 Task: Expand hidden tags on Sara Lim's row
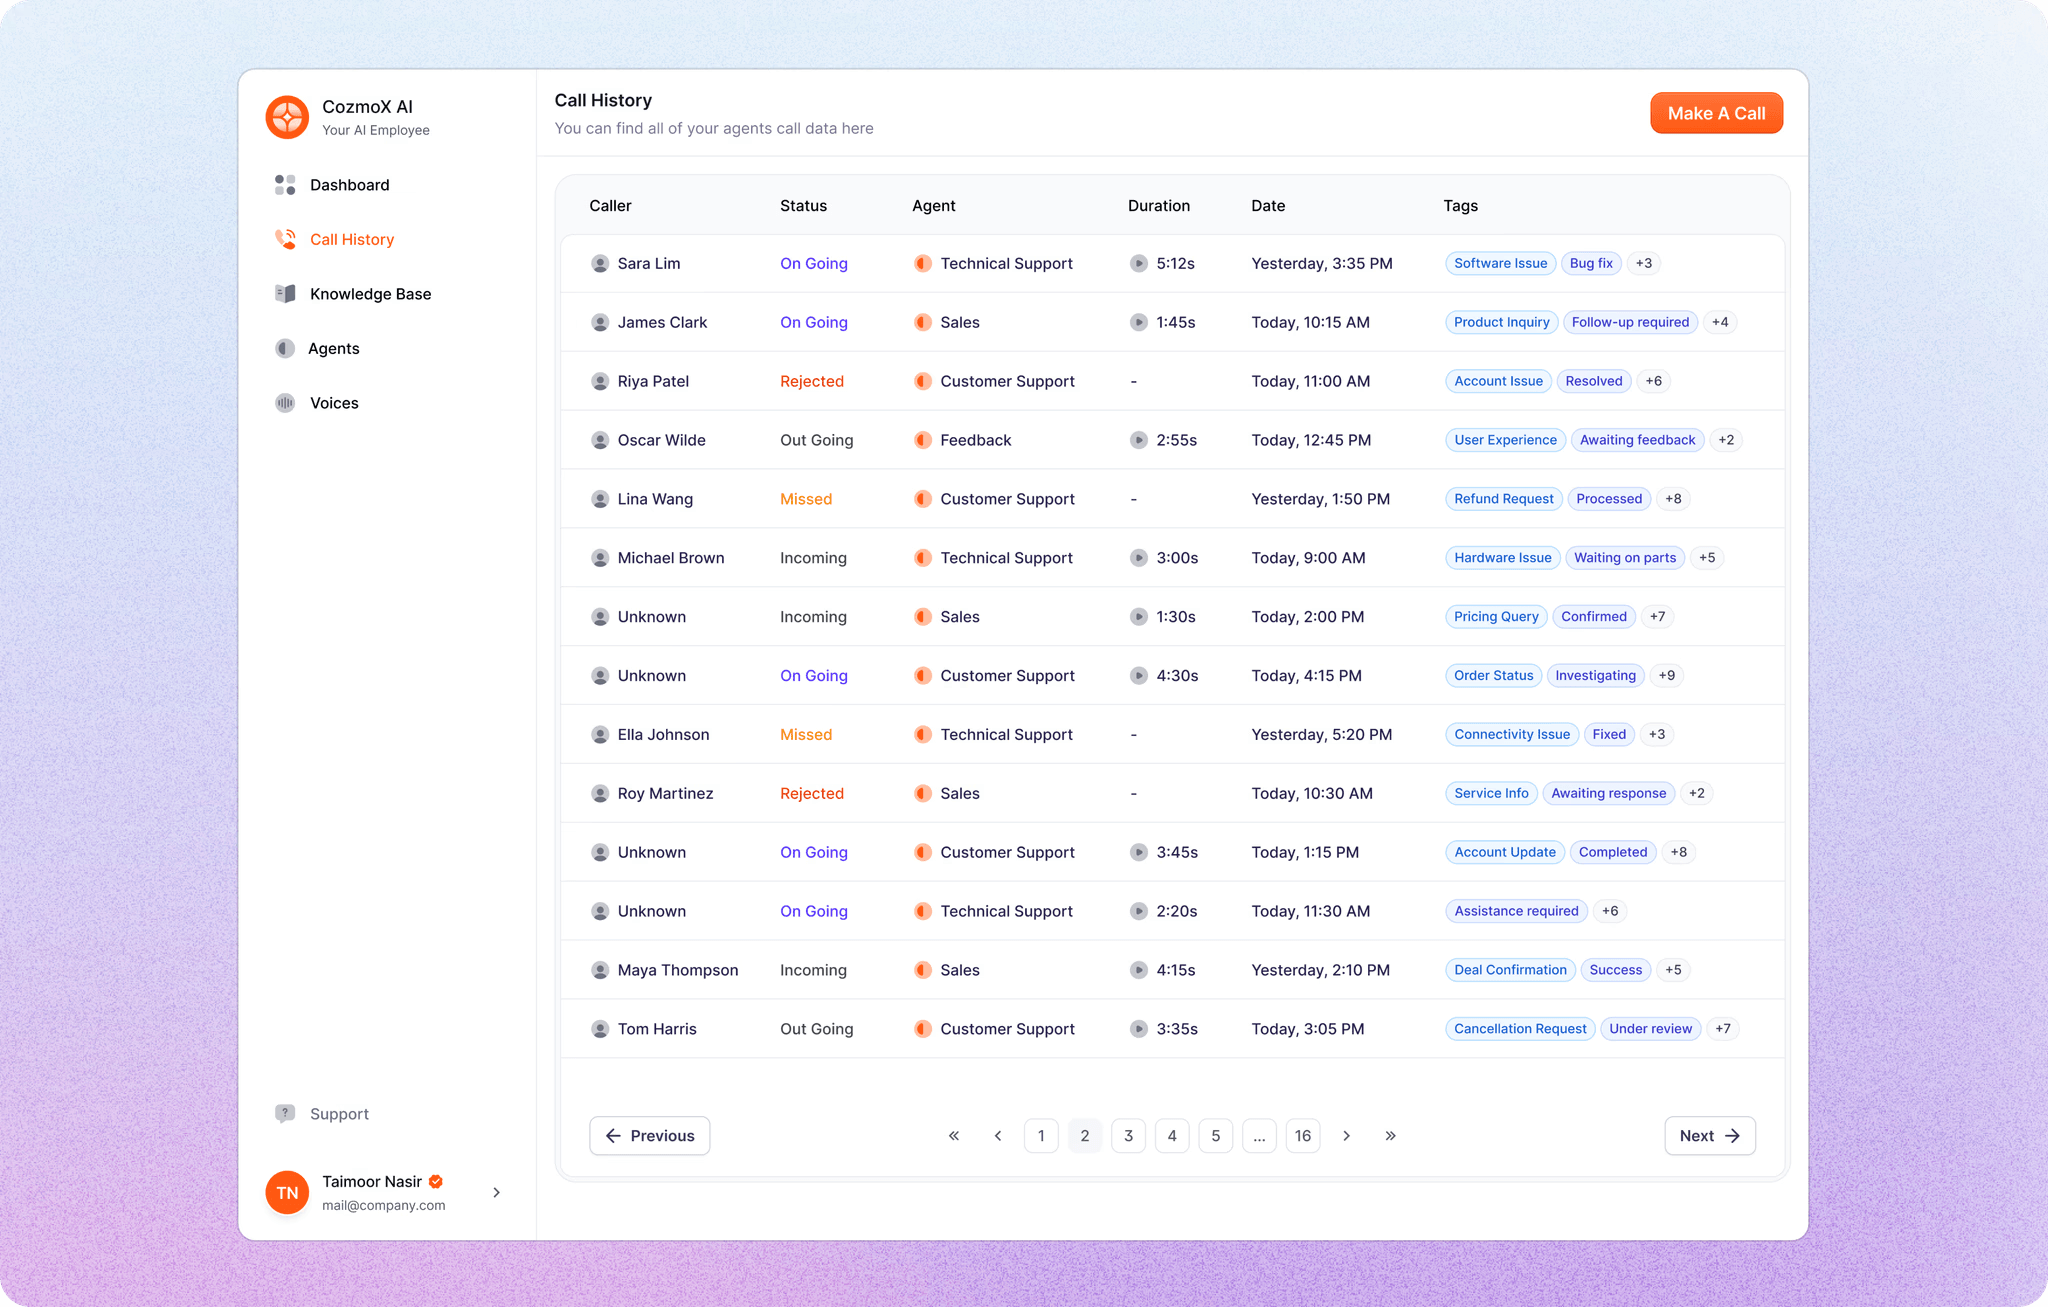tap(1644, 263)
